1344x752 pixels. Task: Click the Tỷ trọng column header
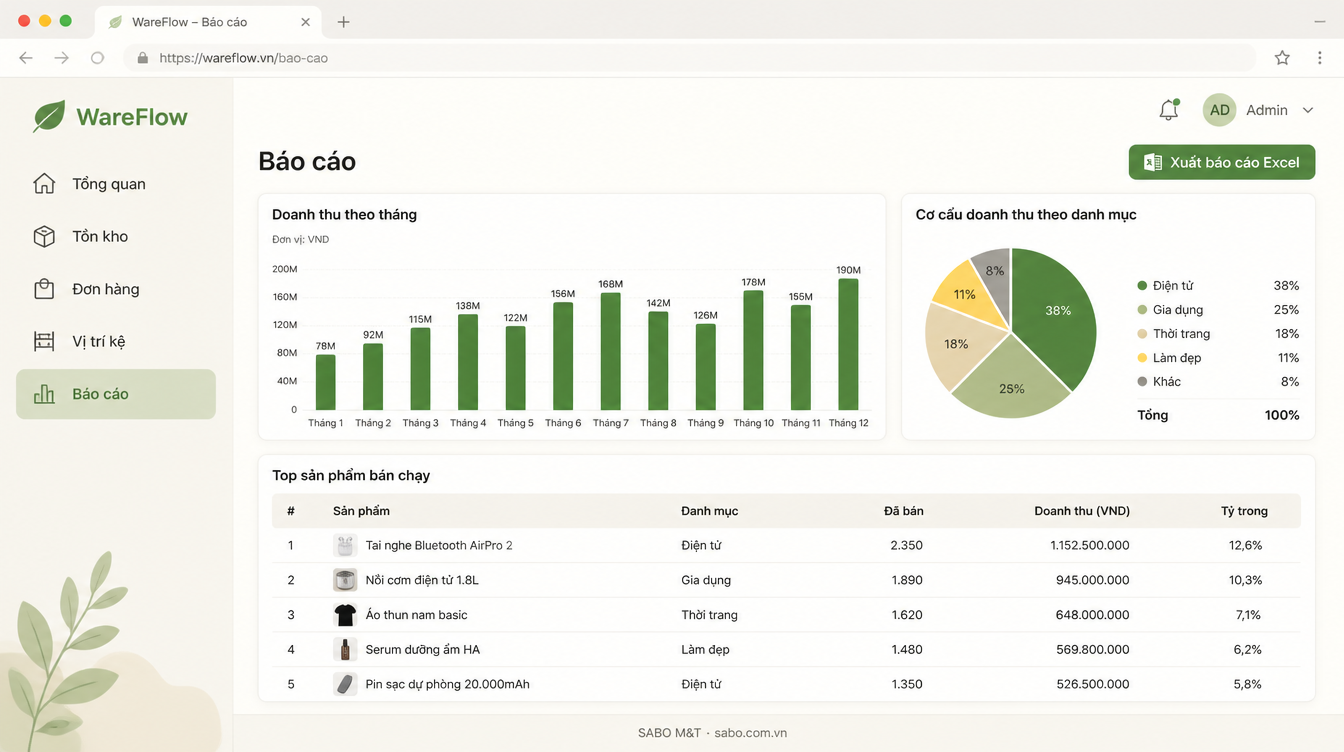point(1244,511)
